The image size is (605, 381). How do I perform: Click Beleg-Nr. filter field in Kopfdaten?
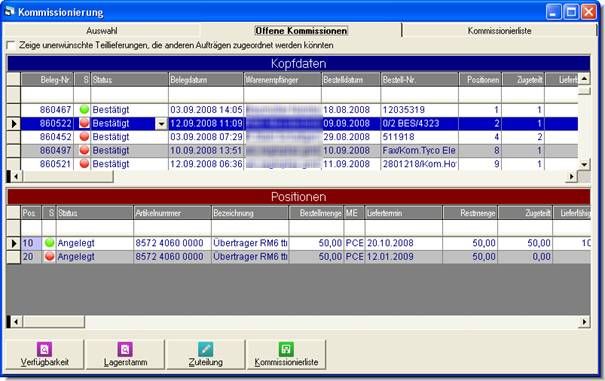[x=47, y=95]
